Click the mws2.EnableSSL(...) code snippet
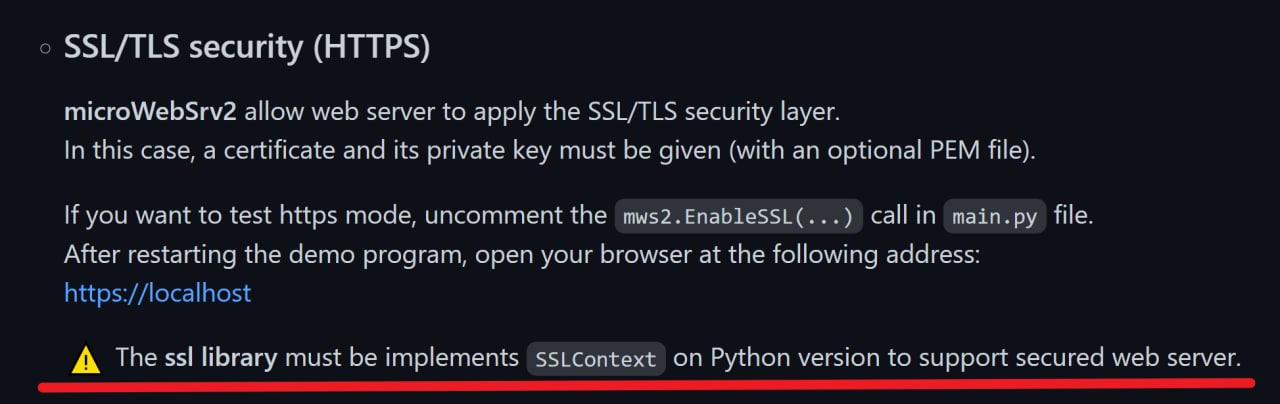The width and height of the screenshot is (1280, 404). [737, 216]
